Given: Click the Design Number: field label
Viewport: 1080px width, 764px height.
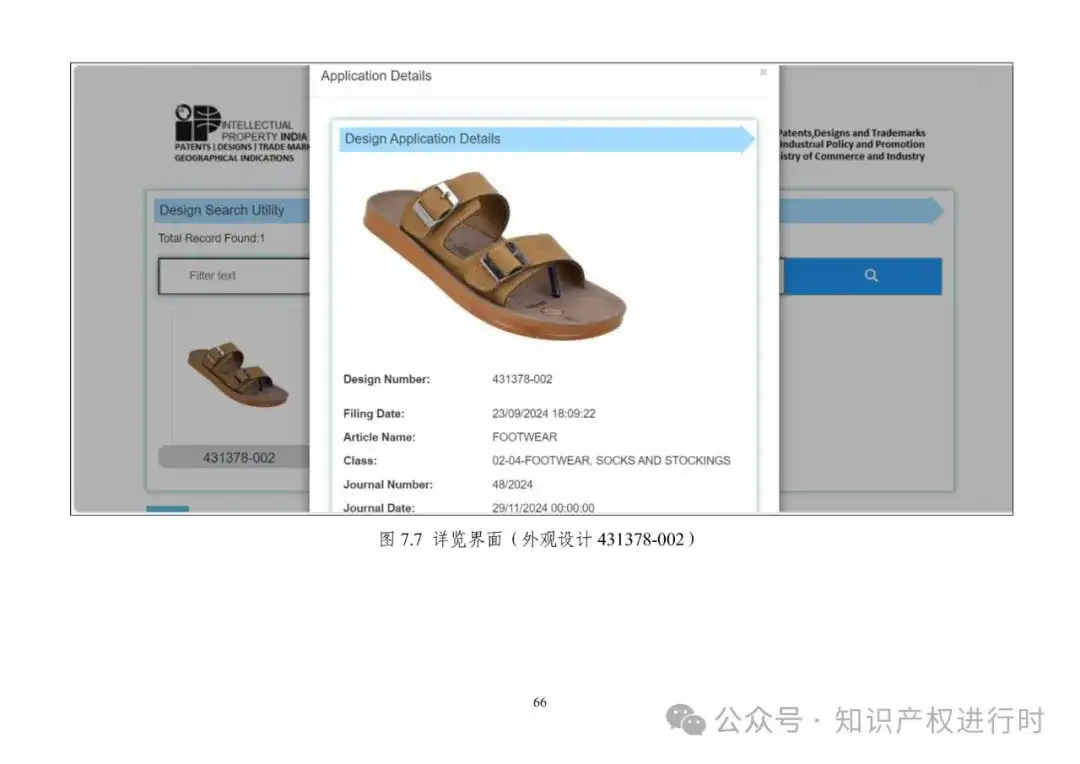Looking at the screenshot, I should (386, 380).
